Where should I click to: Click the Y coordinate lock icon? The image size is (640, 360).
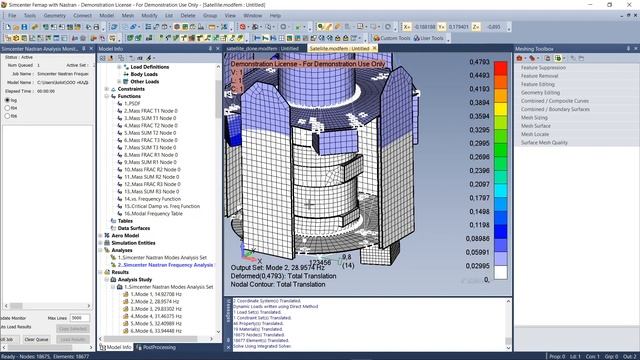click(441, 27)
